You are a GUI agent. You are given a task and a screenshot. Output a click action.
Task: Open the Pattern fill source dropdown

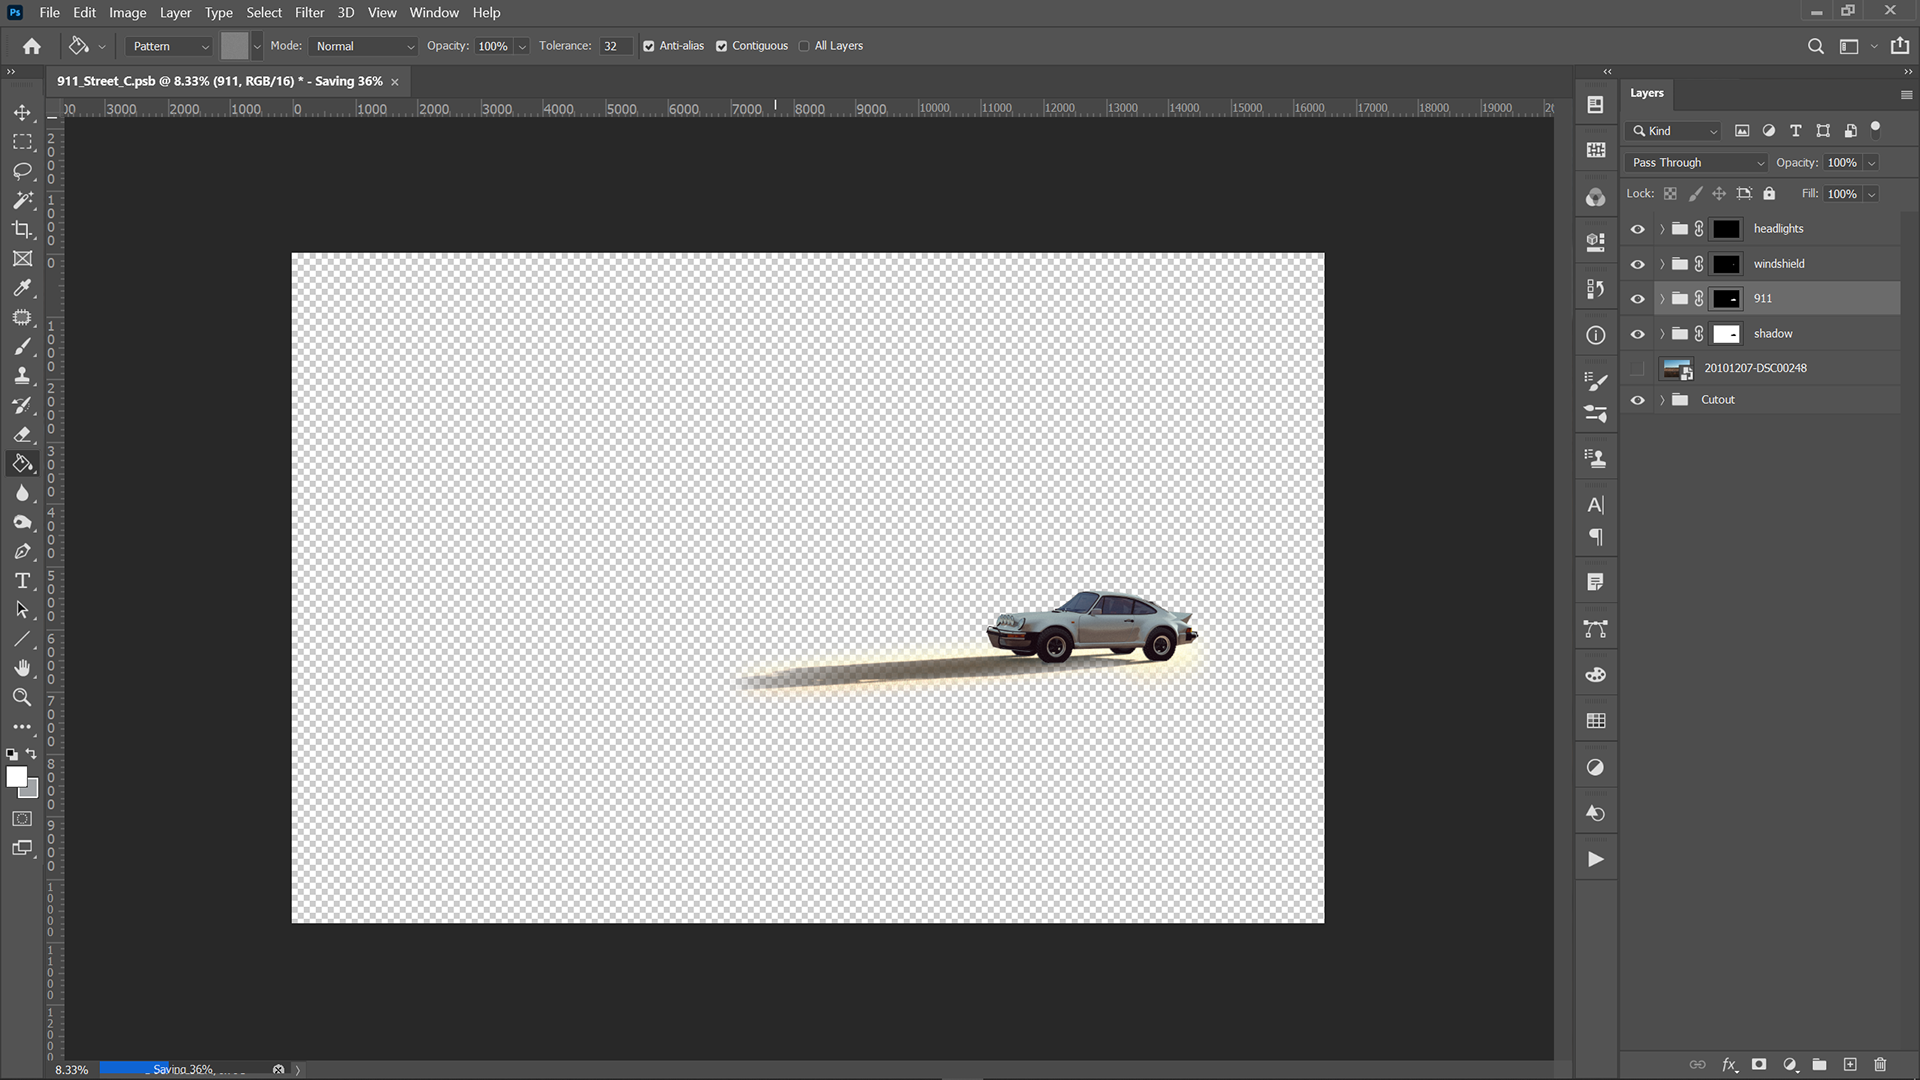(x=171, y=46)
